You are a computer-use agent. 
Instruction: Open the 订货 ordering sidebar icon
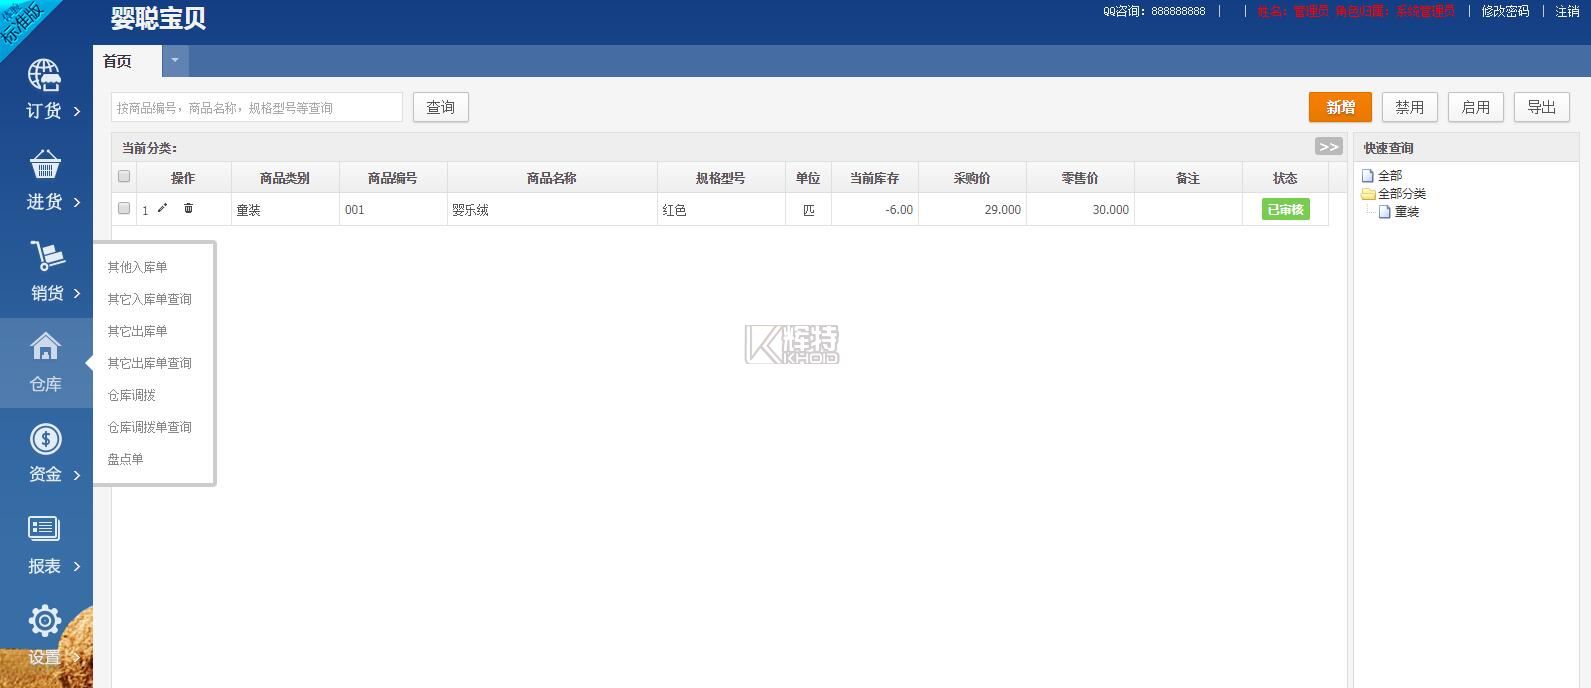click(x=44, y=76)
